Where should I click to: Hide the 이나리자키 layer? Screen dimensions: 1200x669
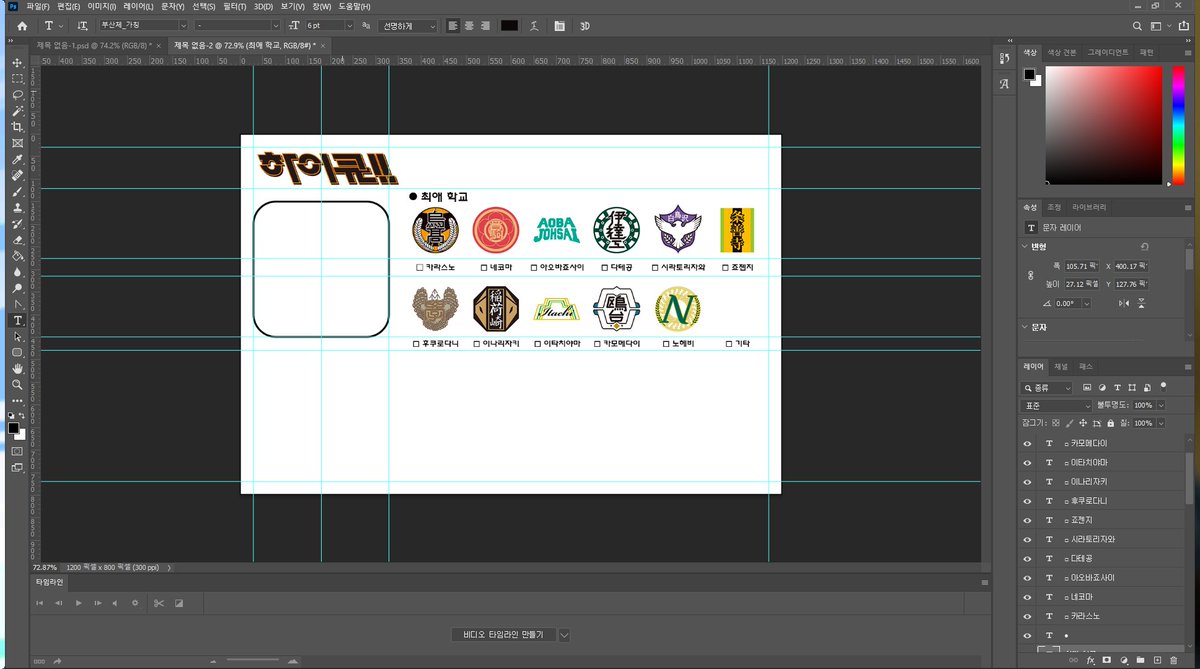1026,481
